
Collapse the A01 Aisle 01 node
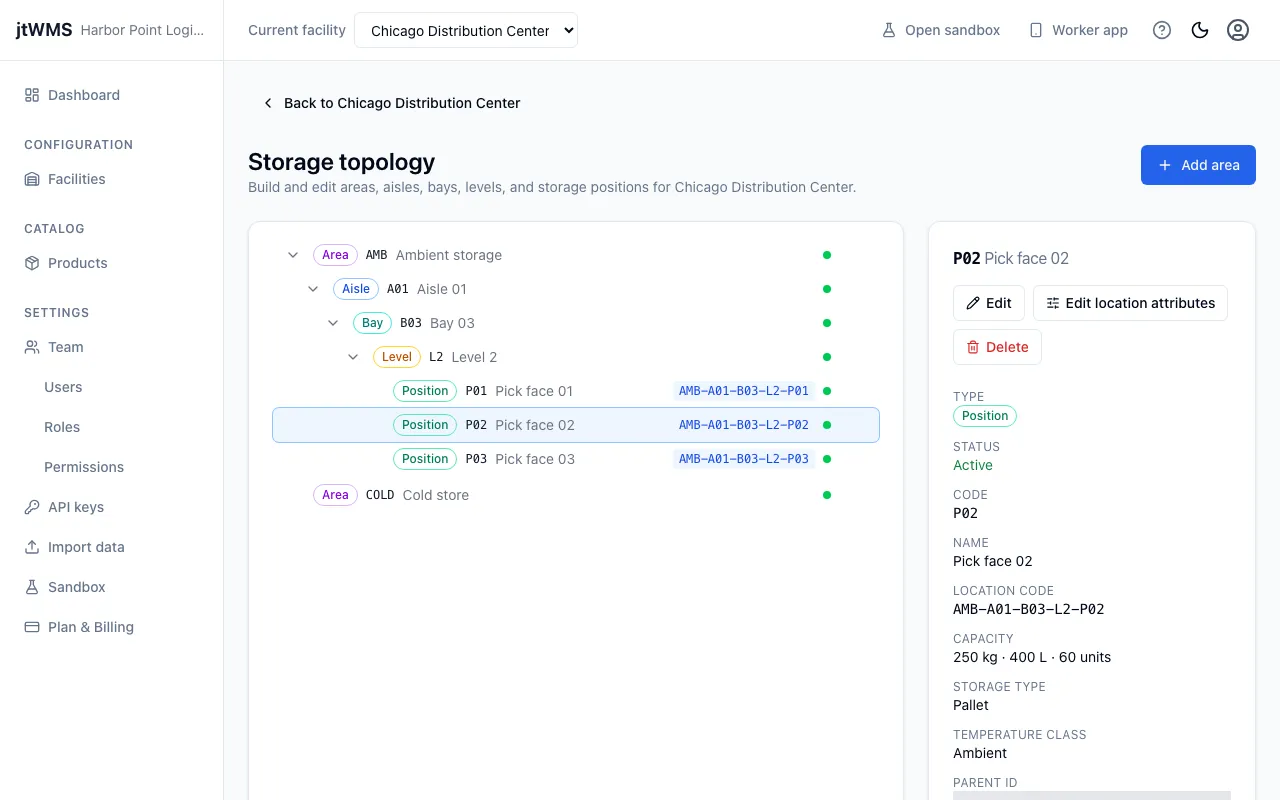click(313, 289)
